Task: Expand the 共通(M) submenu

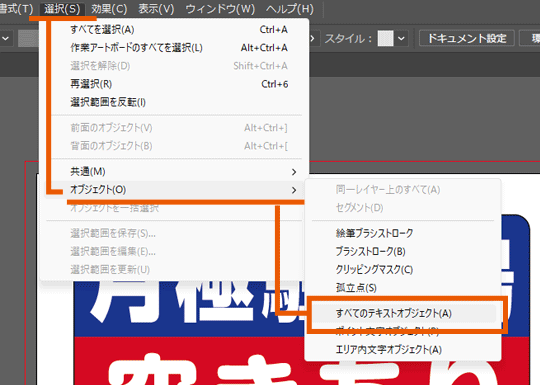Action: (174, 171)
